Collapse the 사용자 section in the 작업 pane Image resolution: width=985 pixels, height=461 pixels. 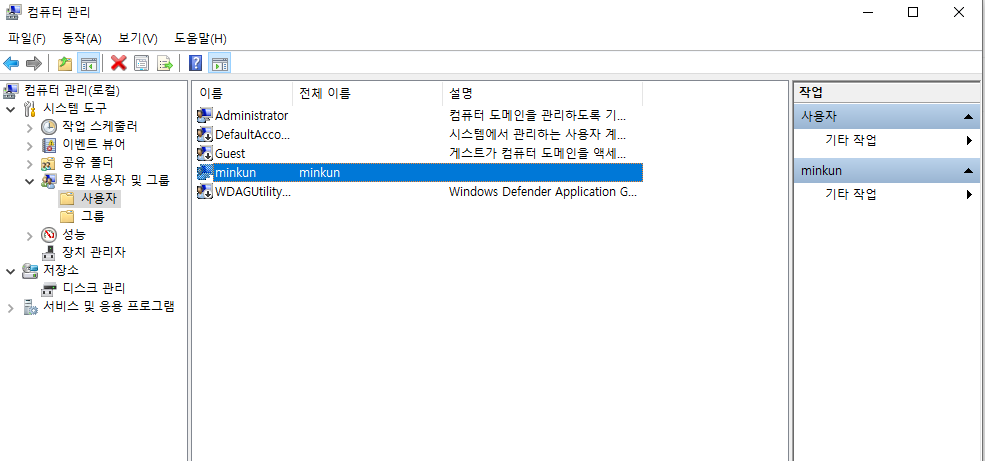coord(967,117)
